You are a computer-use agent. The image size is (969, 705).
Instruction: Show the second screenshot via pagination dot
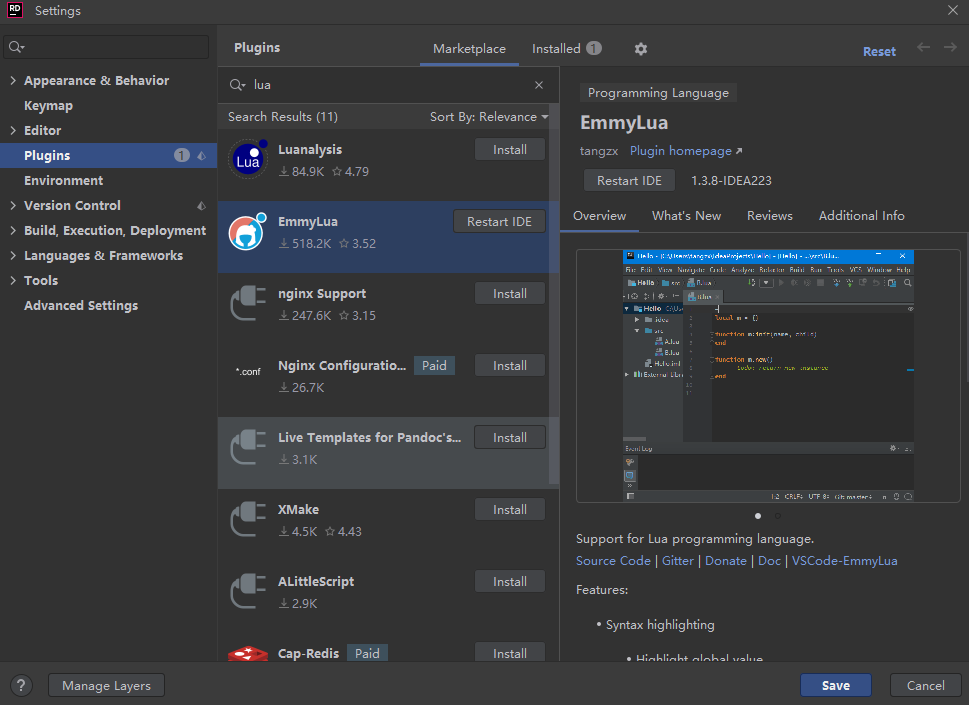777,516
